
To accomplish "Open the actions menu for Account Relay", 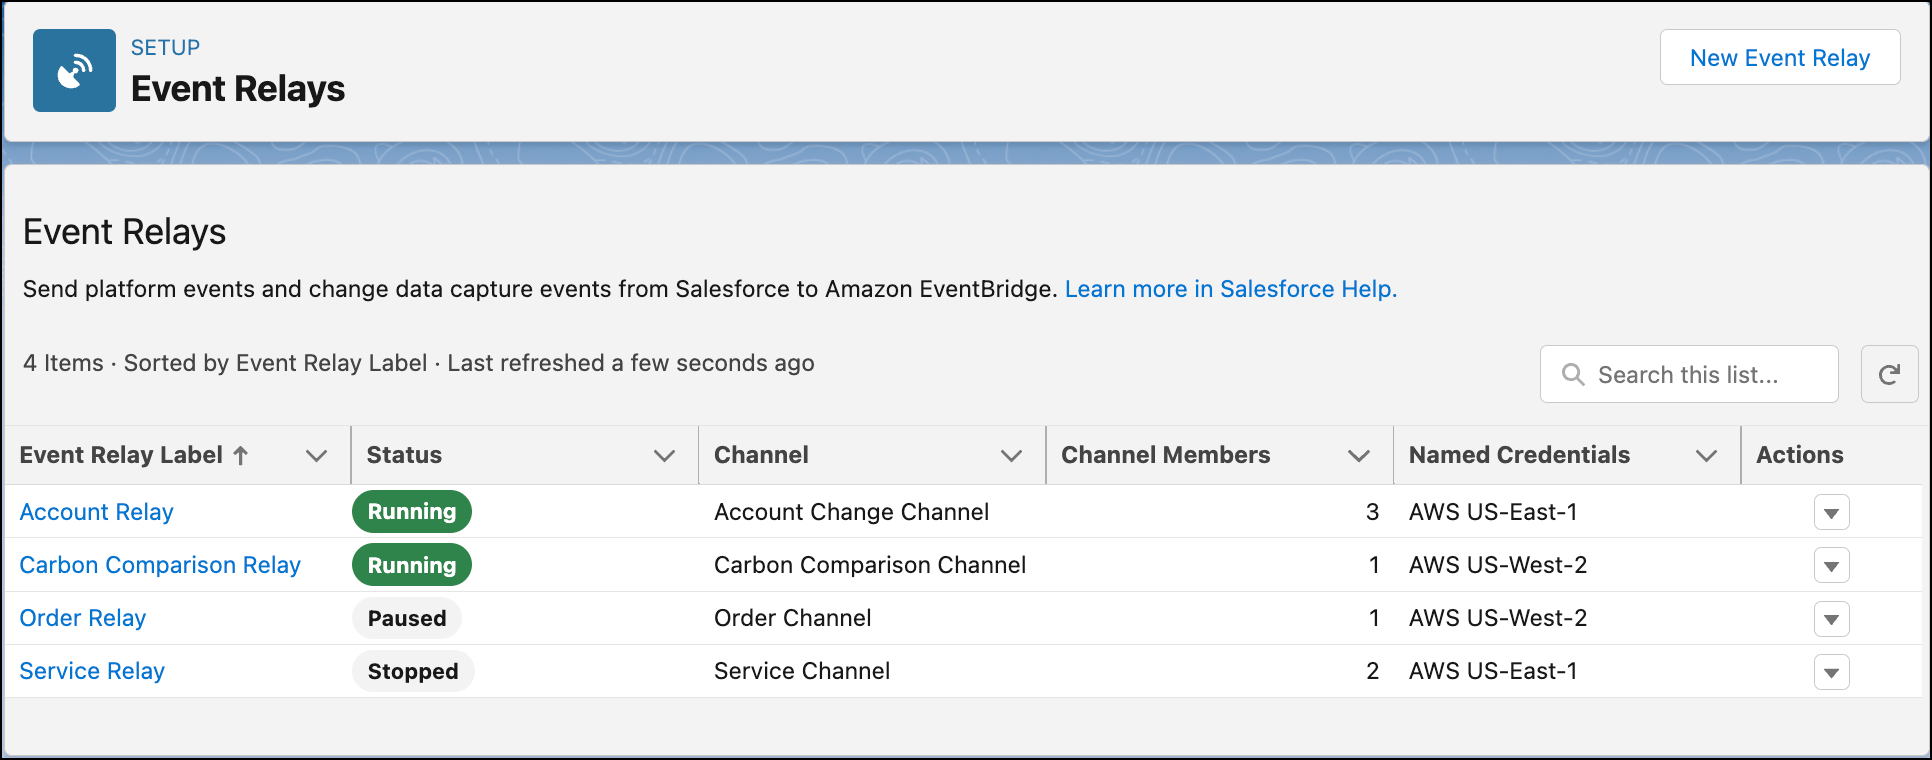I will [1831, 513].
